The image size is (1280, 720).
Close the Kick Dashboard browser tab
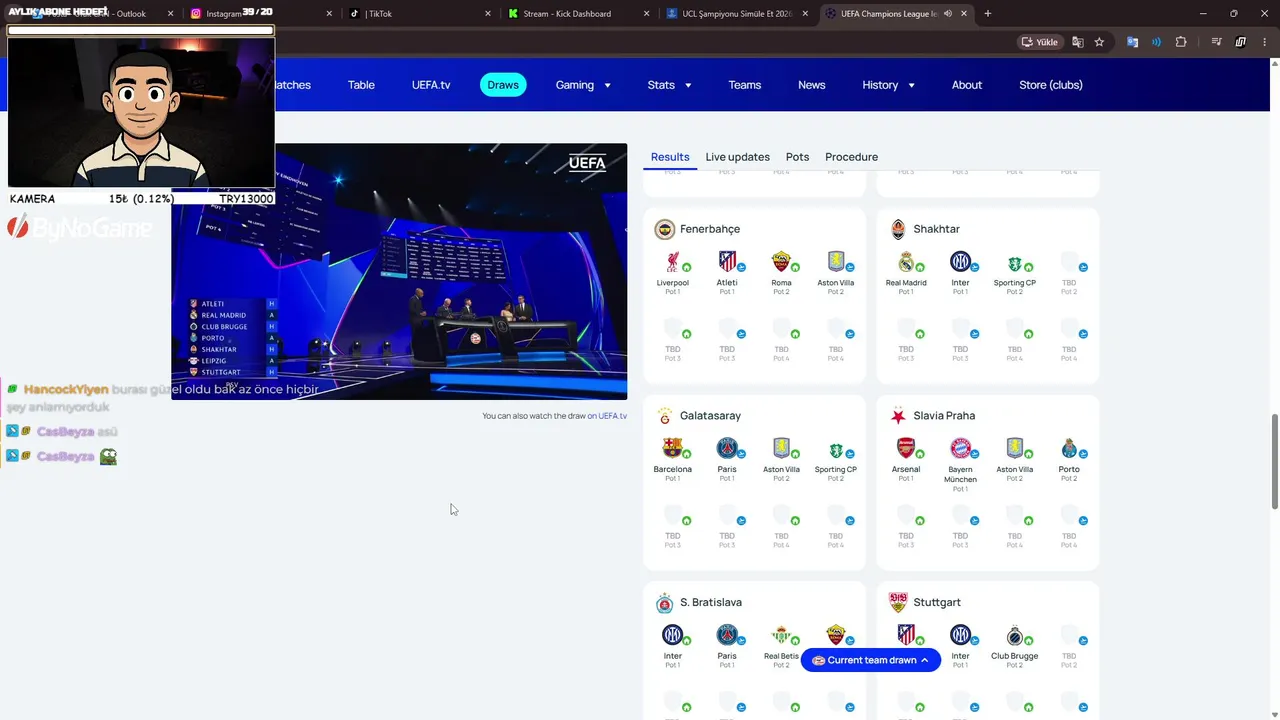648,14
